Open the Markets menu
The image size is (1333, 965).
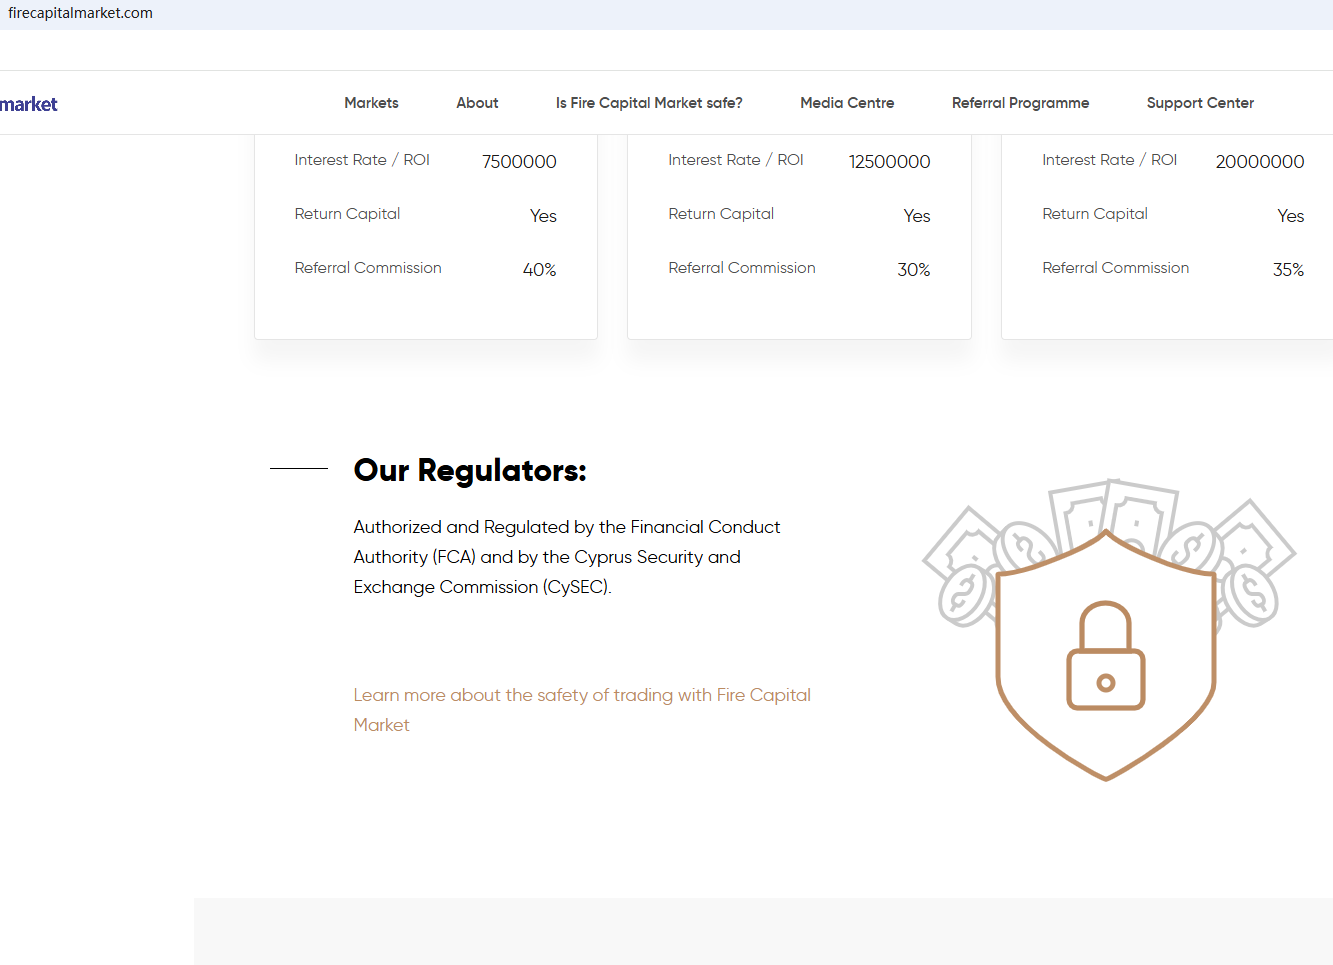[371, 103]
